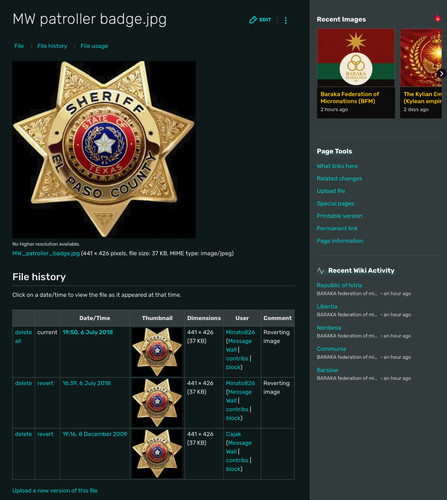Image resolution: width=447 pixels, height=500 pixels.
Task: Open the 16:39, 6 July 2018 version
Action: [86, 383]
